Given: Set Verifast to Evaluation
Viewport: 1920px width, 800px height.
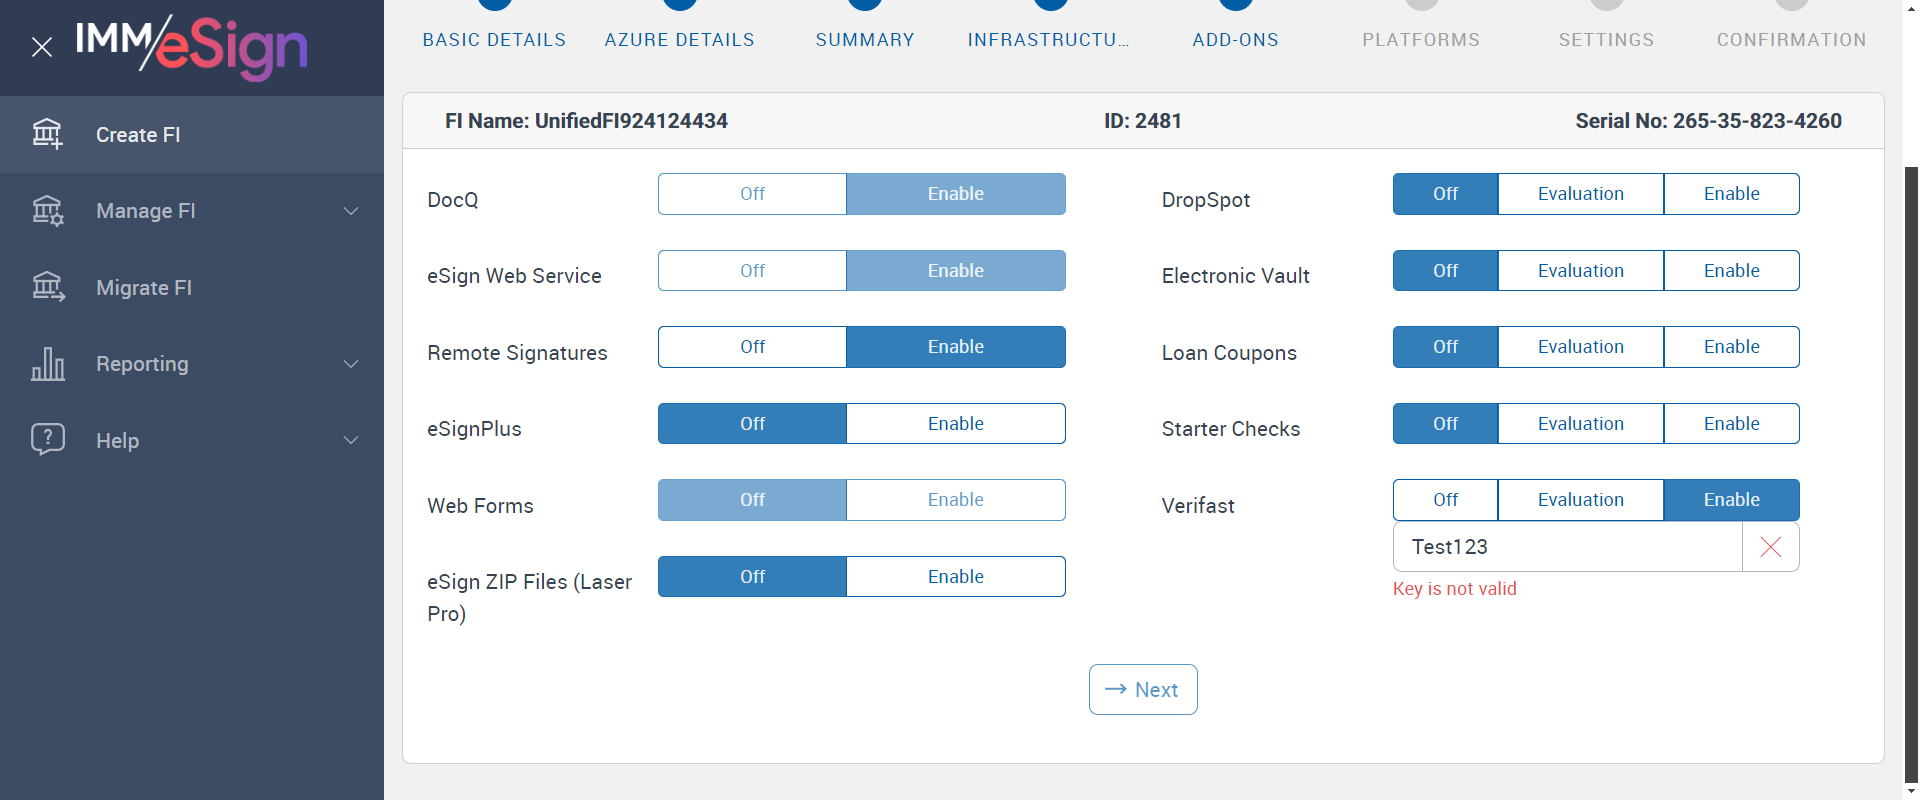Looking at the screenshot, I should click(x=1581, y=500).
